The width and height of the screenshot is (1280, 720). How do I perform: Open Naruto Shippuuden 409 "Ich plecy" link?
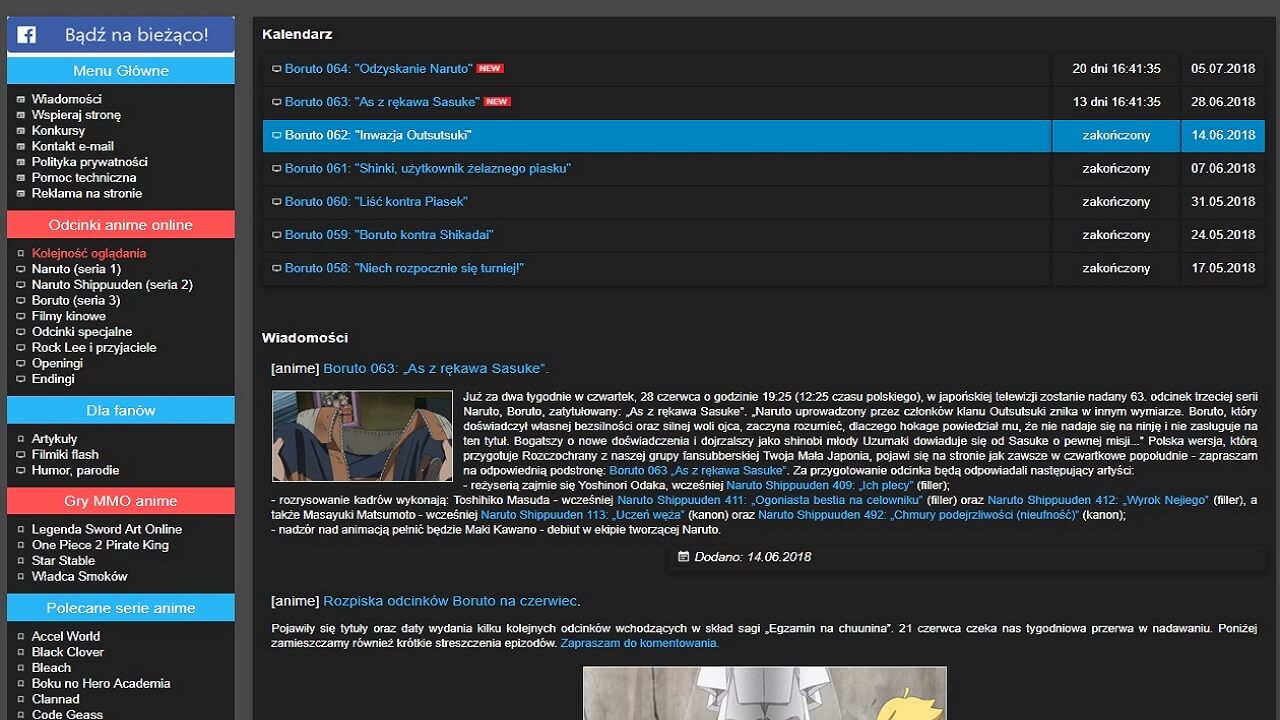(819, 485)
